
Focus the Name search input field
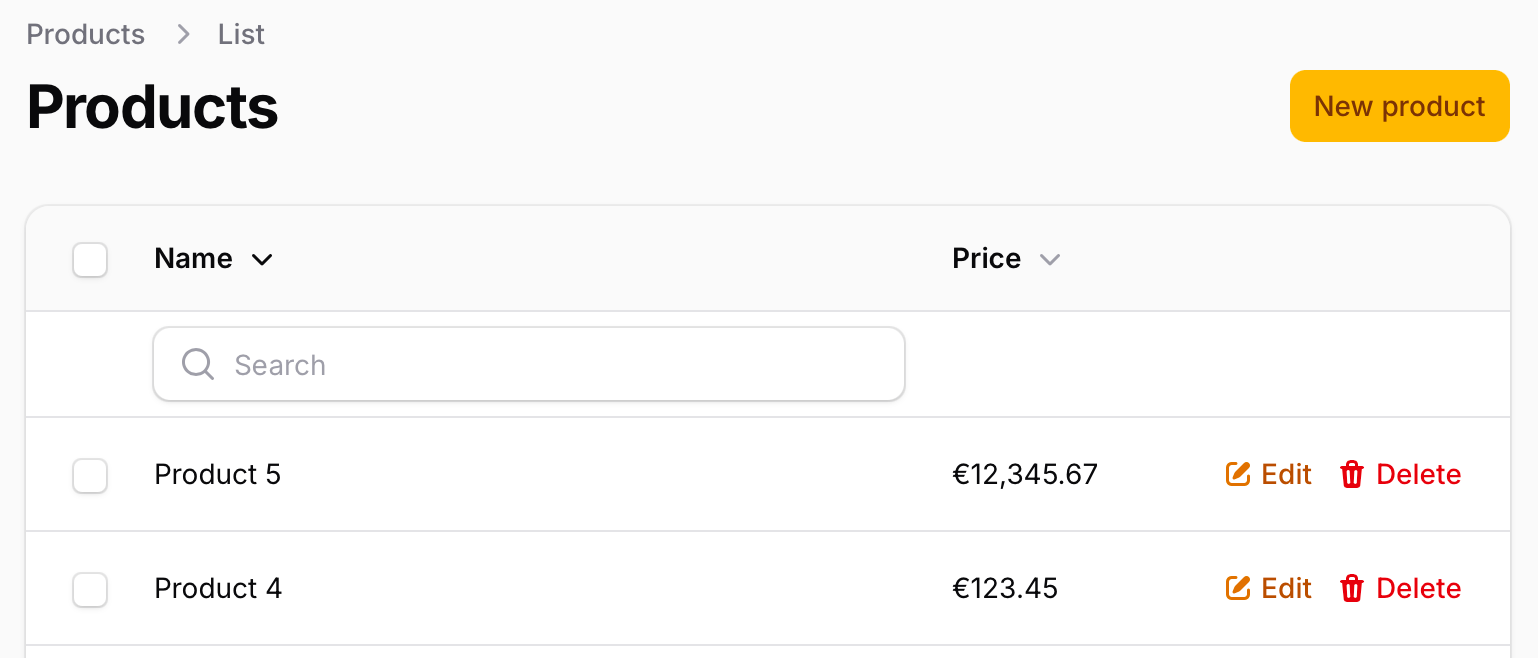coord(529,364)
